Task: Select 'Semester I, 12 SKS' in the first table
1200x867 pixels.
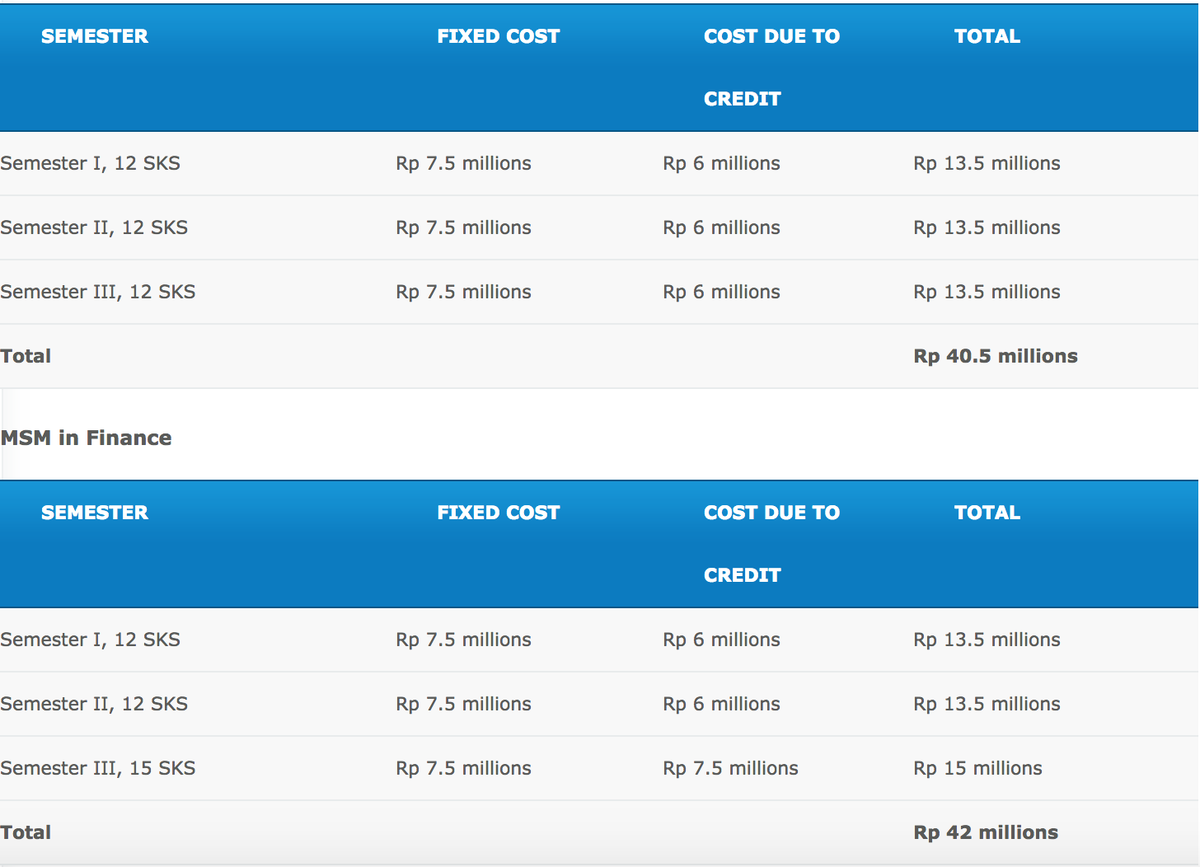Action: pos(90,163)
